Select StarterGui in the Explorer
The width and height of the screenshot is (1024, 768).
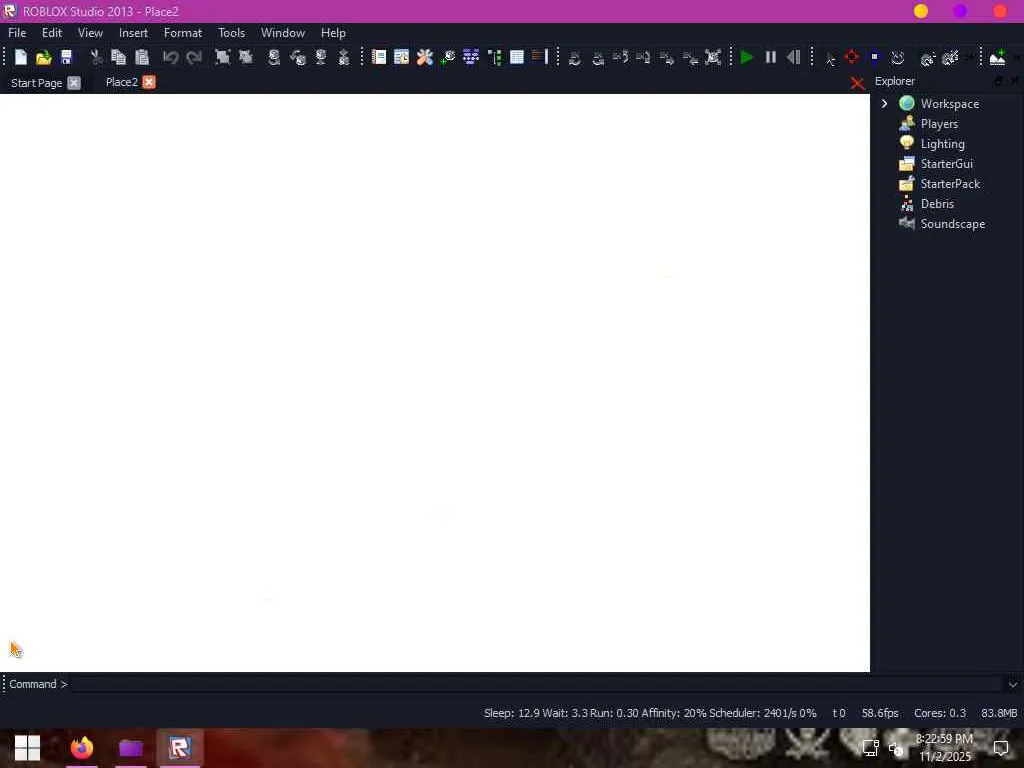(946, 164)
